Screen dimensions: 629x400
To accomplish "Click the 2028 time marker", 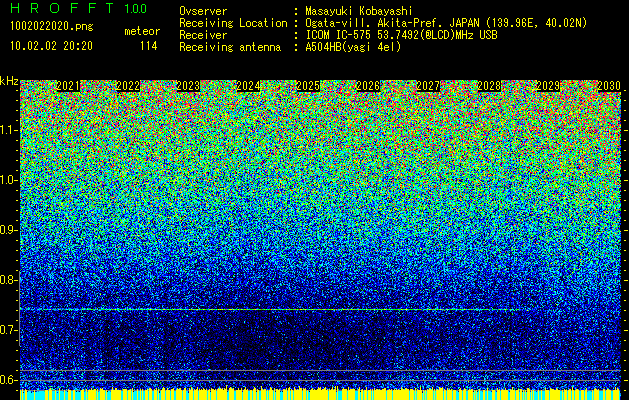I will coord(489,86).
